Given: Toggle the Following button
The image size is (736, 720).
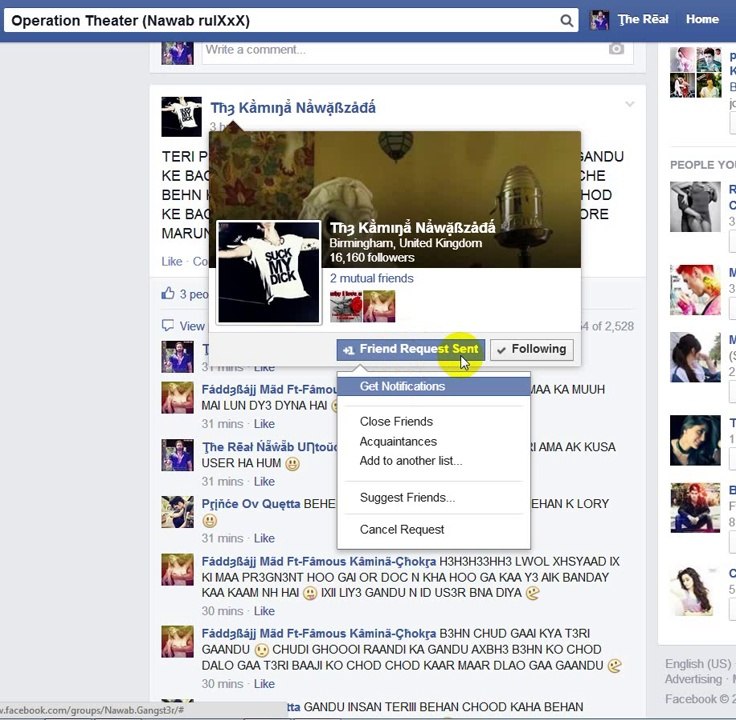Looking at the screenshot, I should 532,350.
